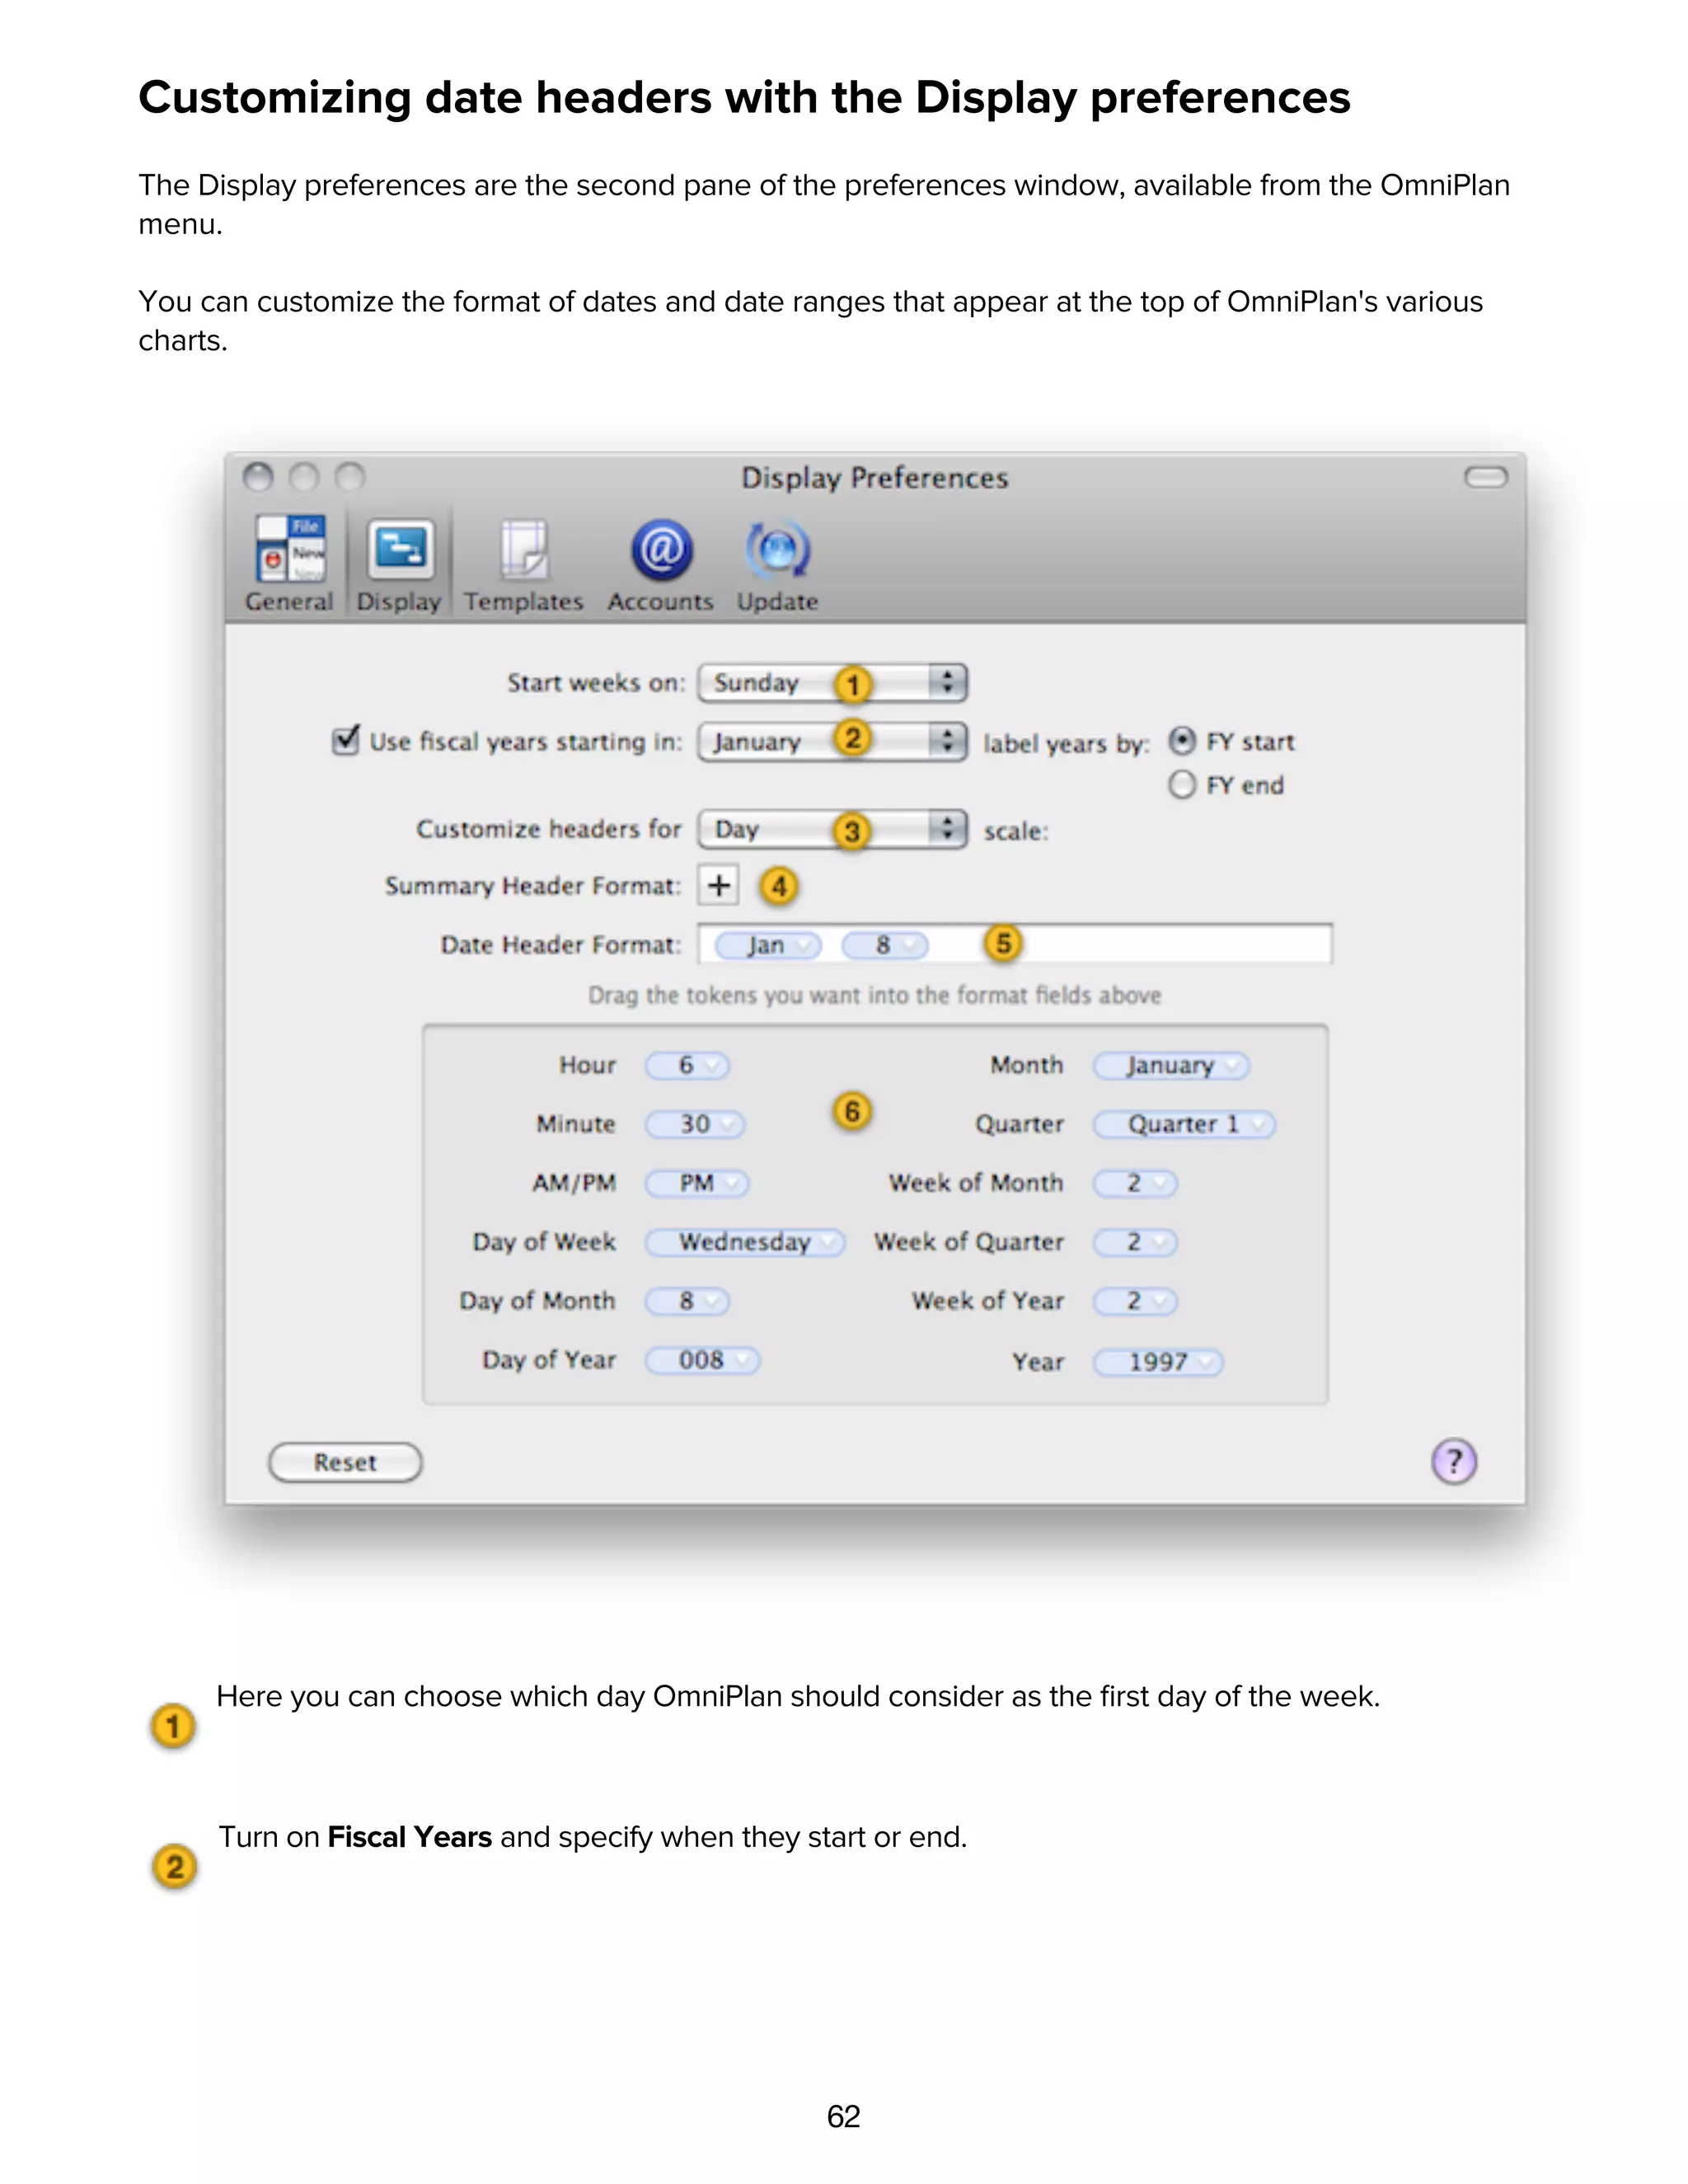The image size is (1688, 2184).
Task: Add a summary header format with plus button
Action: tap(718, 885)
